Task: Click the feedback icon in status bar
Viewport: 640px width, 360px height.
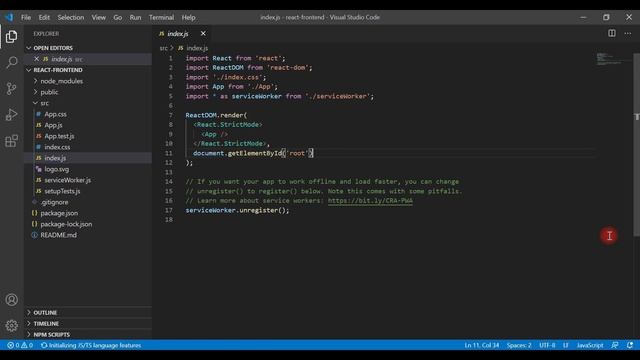Action: click(x=615, y=345)
